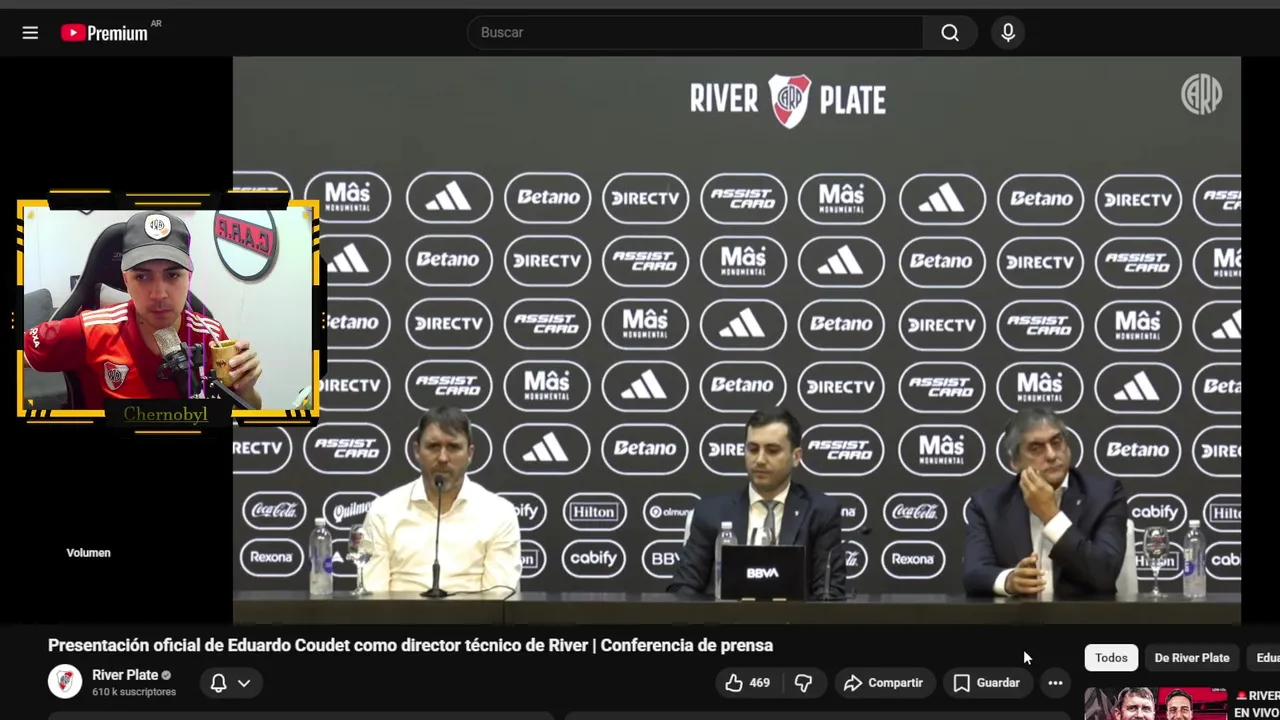This screenshot has height=720, width=1280.
Task: Click the streamer webcam overlay labeled Chernobyl
Action: pyautogui.click(x=168, y=313)
